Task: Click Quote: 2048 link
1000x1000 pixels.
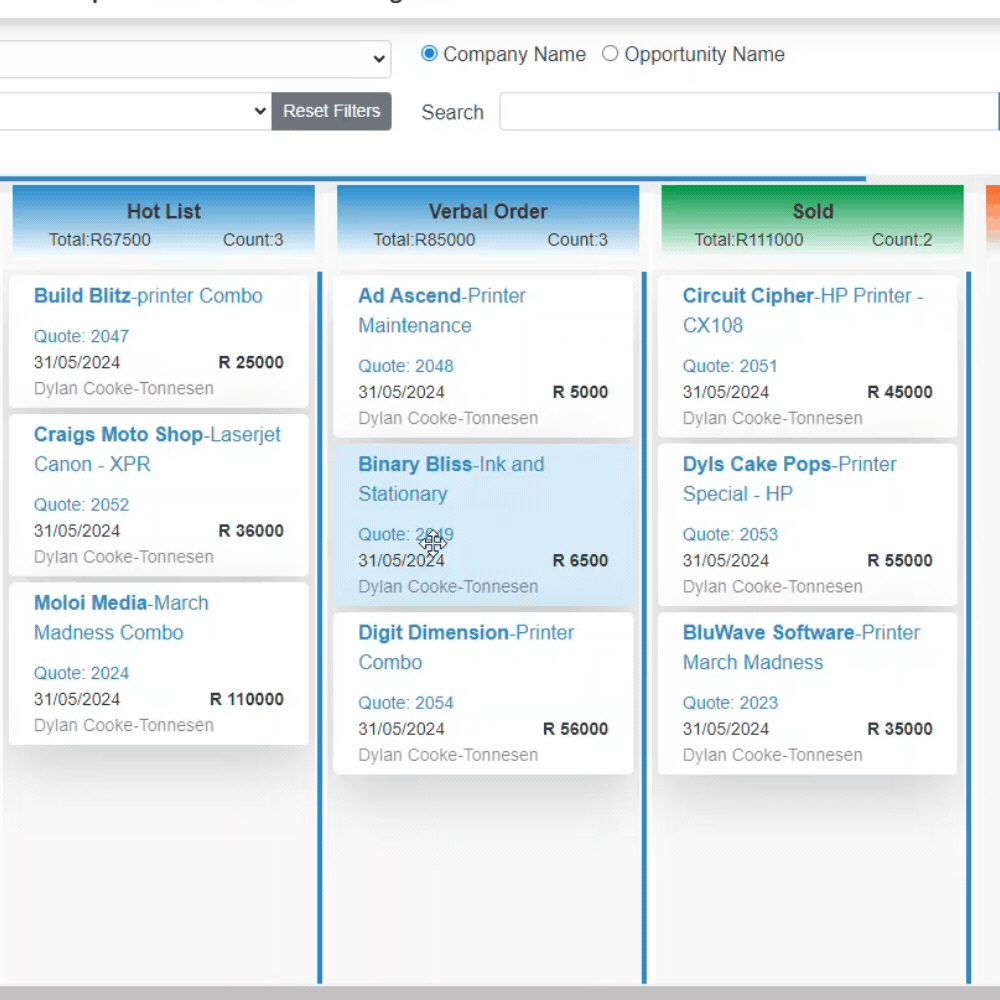Action: 406,366
